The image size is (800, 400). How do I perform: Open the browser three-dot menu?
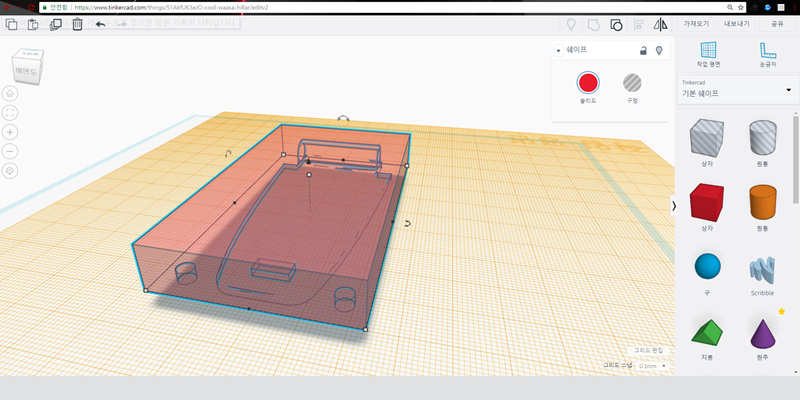pos(794,8)
